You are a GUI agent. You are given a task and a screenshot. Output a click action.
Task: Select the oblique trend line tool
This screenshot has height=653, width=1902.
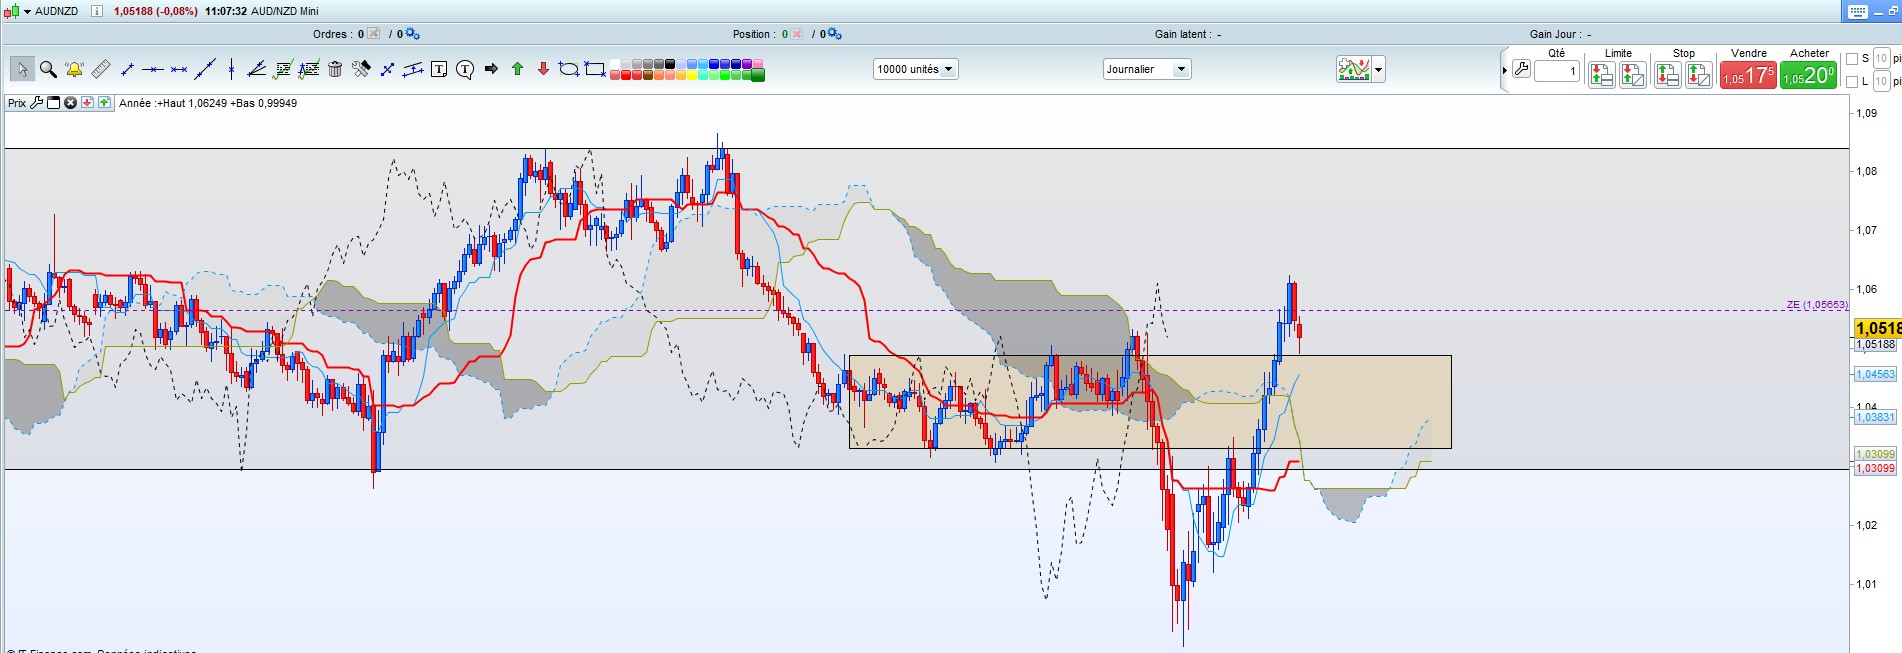[x=205, y=69]
